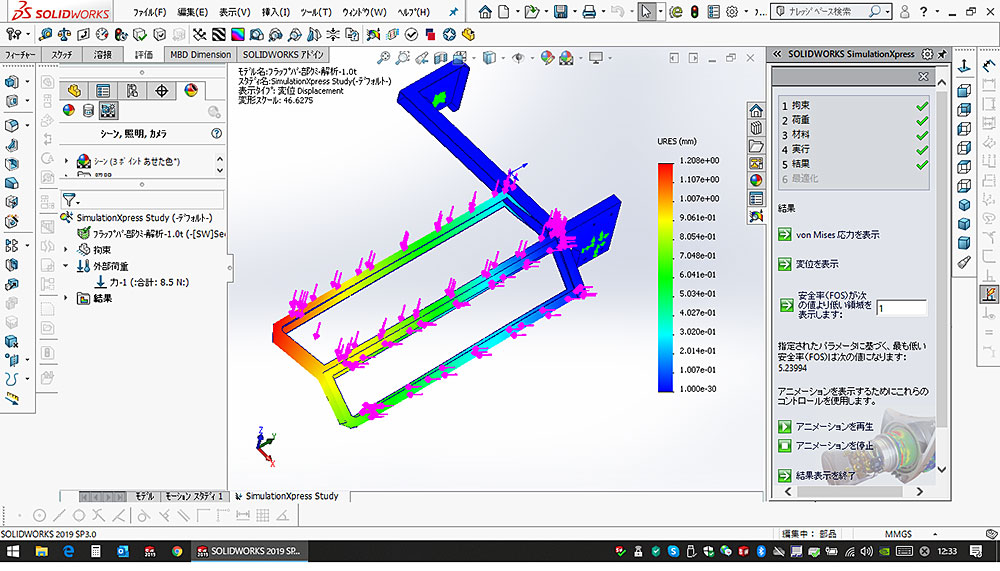1000x571 pixels.
Task: Expand the シーン node in the scene tree
Action: 66,161
